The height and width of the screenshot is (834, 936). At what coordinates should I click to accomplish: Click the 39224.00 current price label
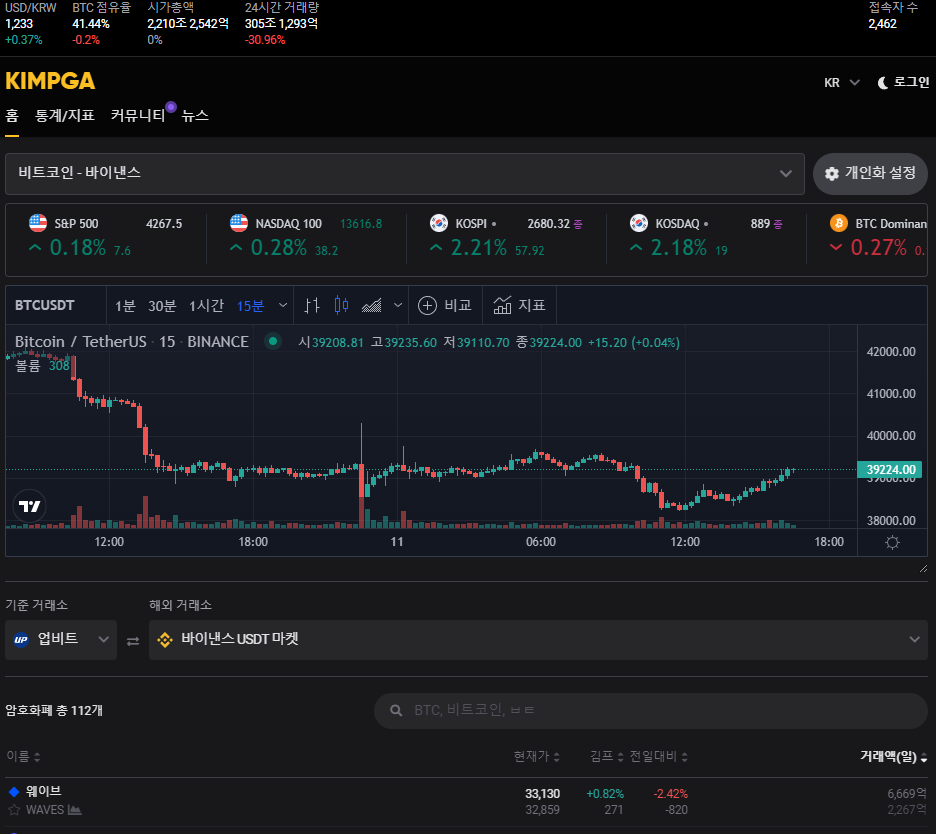[890, 470]
